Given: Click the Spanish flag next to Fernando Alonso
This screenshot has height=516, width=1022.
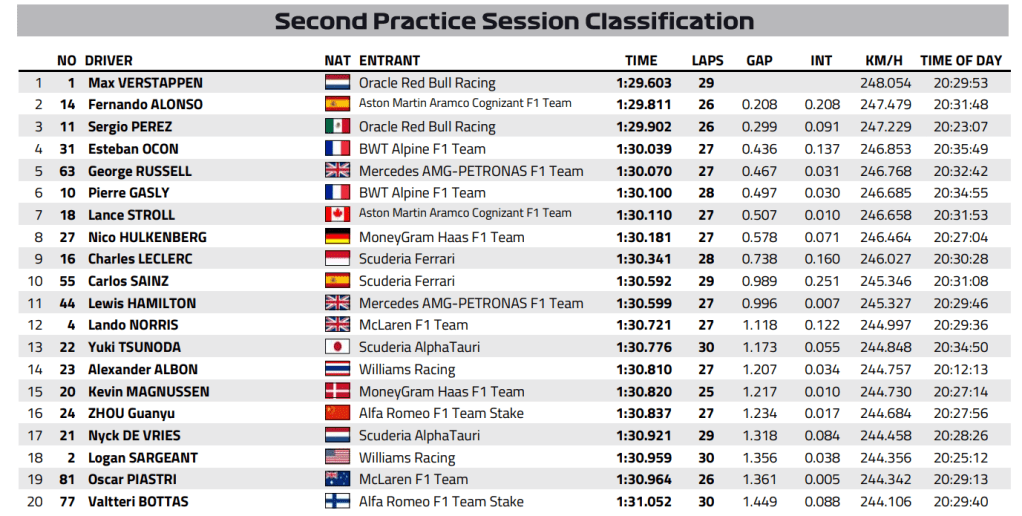Looking at the screenshot, I should [x=337, y=105].
